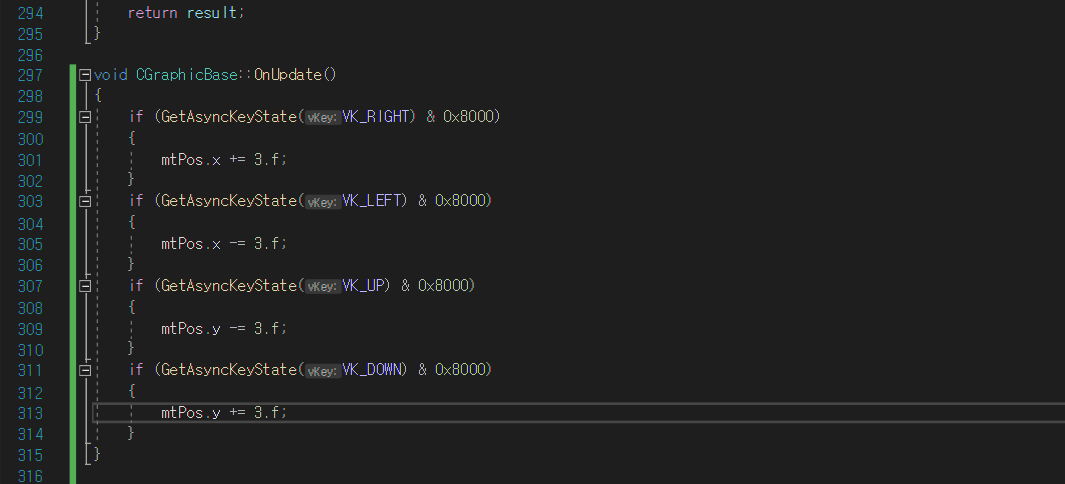Place cursor on VK_DOWN constant
This screenshot has height=484, width=1065.
tap(374, 370)
